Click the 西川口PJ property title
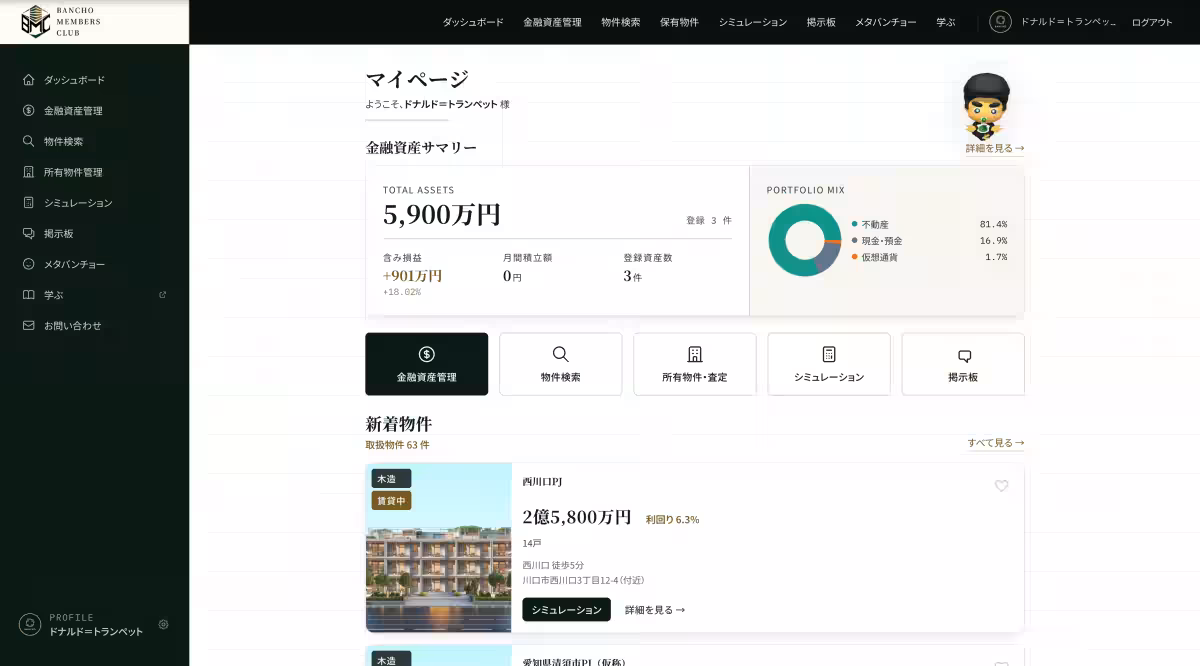 543,482
